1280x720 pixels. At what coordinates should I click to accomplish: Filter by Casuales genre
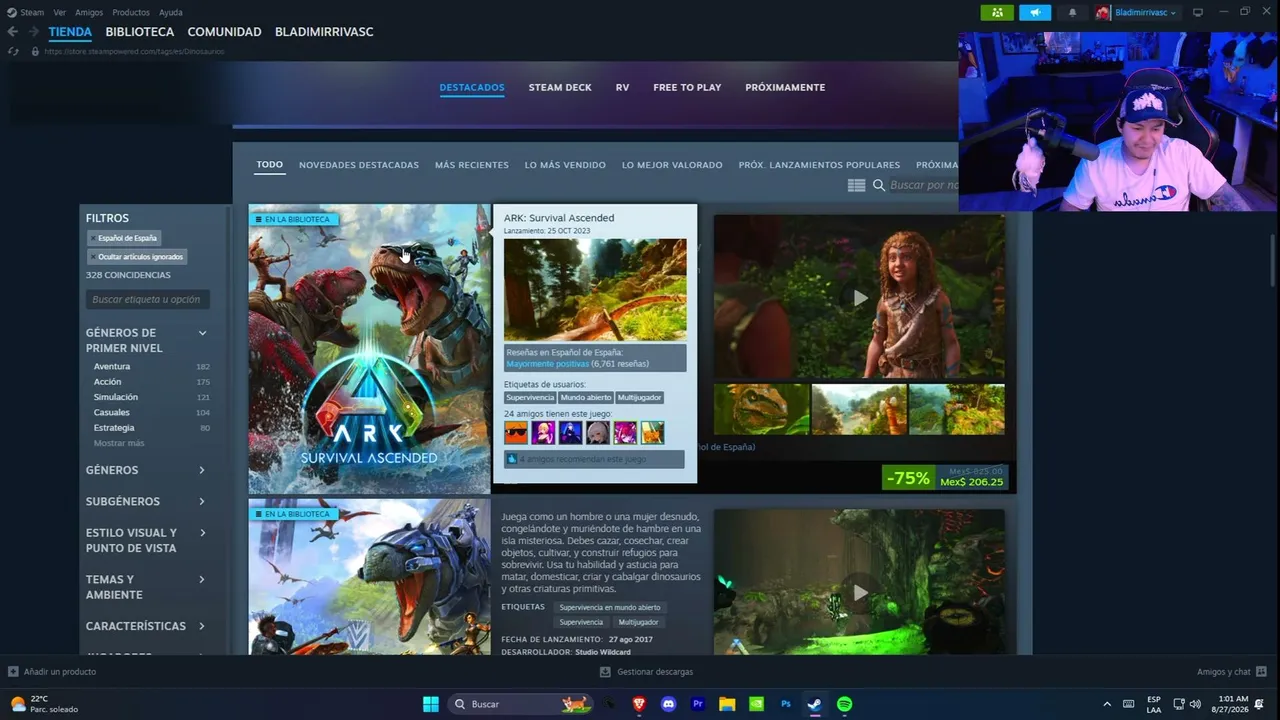[x=111, y=413]
